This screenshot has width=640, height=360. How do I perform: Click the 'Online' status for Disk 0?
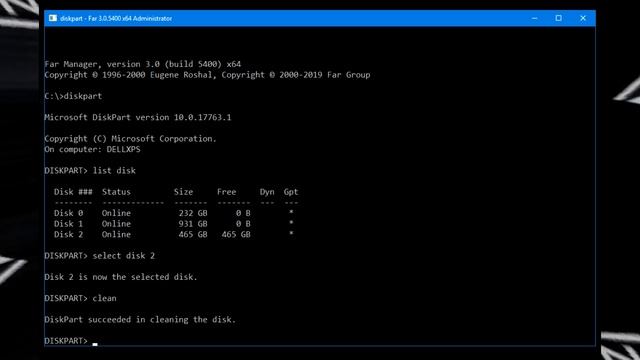pyautogui.click(x=116, y=213)
